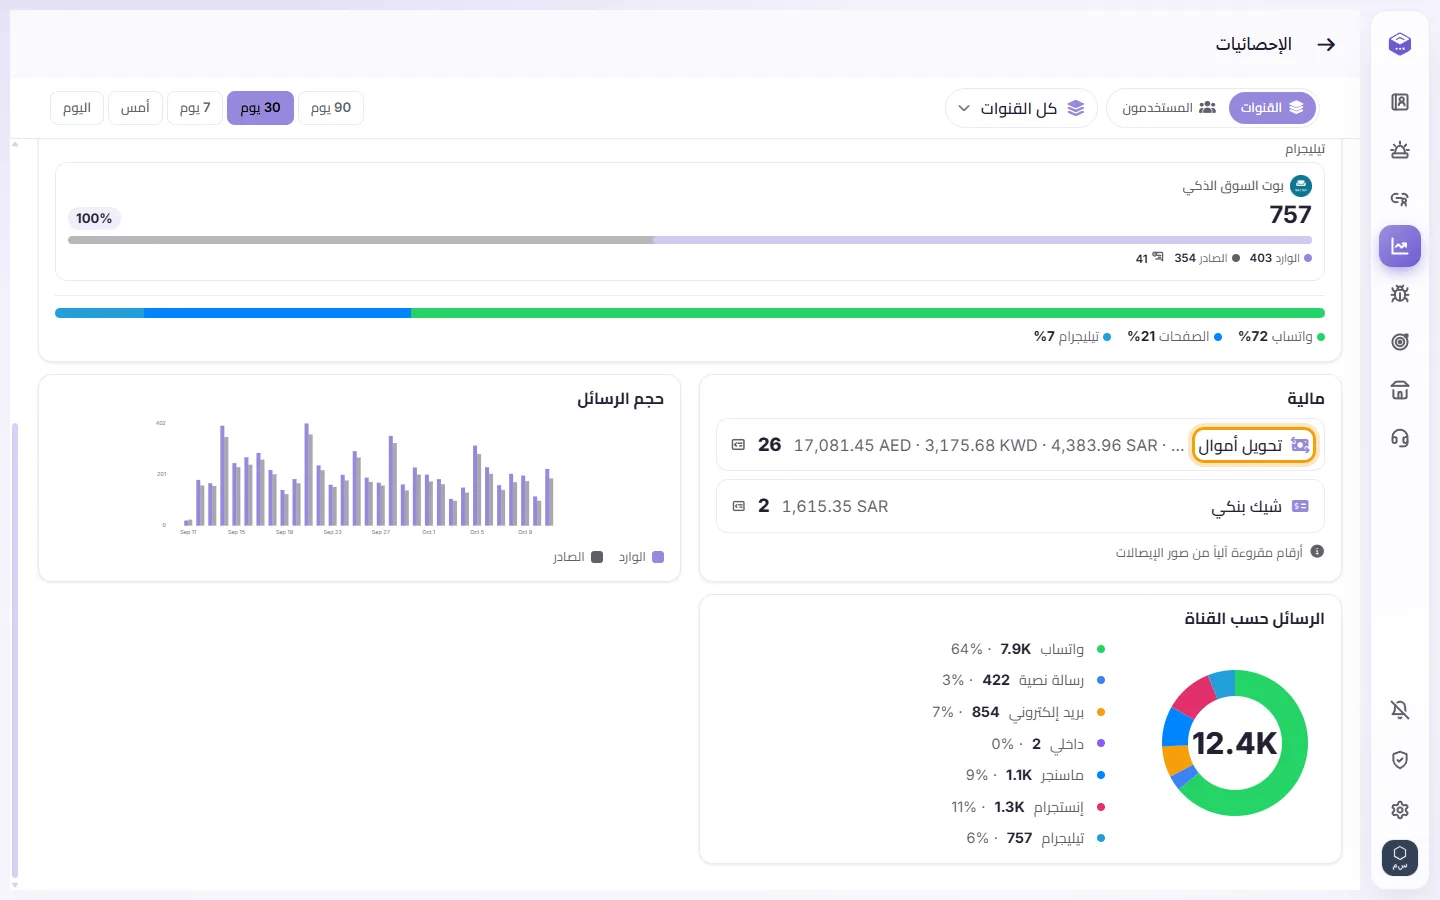Viewport: 1440px width, 900px height.
Task: Open the auto-reply icon in the sidebar
Action: (x=1400, y=198)
